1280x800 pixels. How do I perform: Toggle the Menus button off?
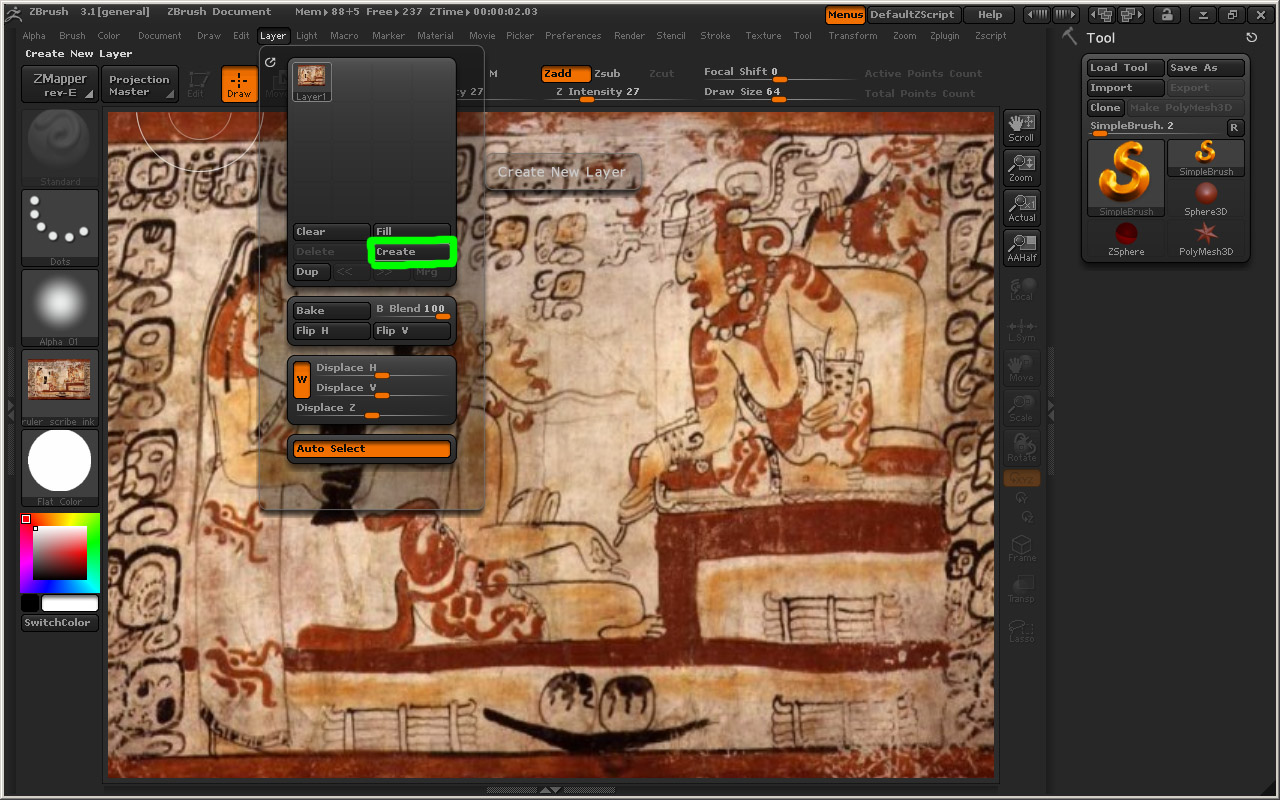[845, 14]
